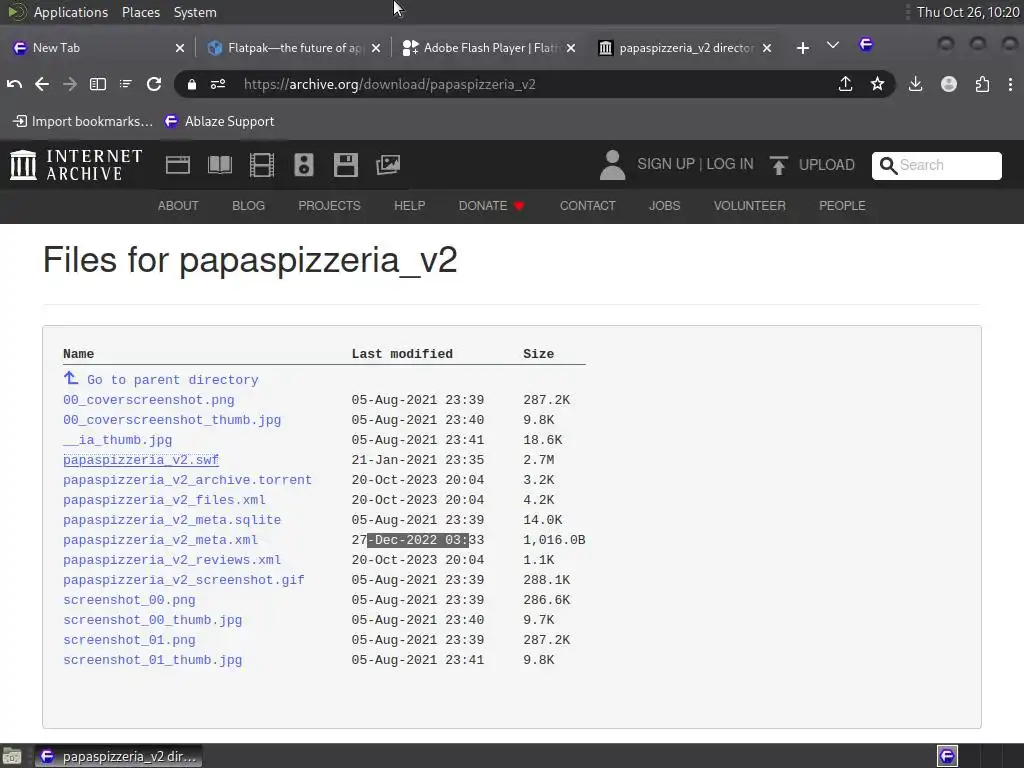Open the browser three-dot menu
The image size is (1024, 768).
pos(1010,84)
